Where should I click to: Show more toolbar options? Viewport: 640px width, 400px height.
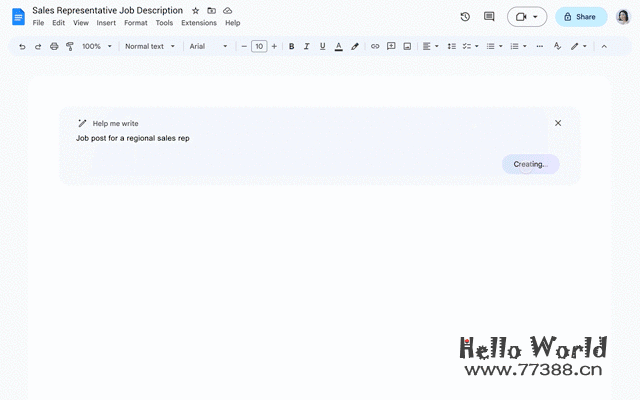pos(540,47)
